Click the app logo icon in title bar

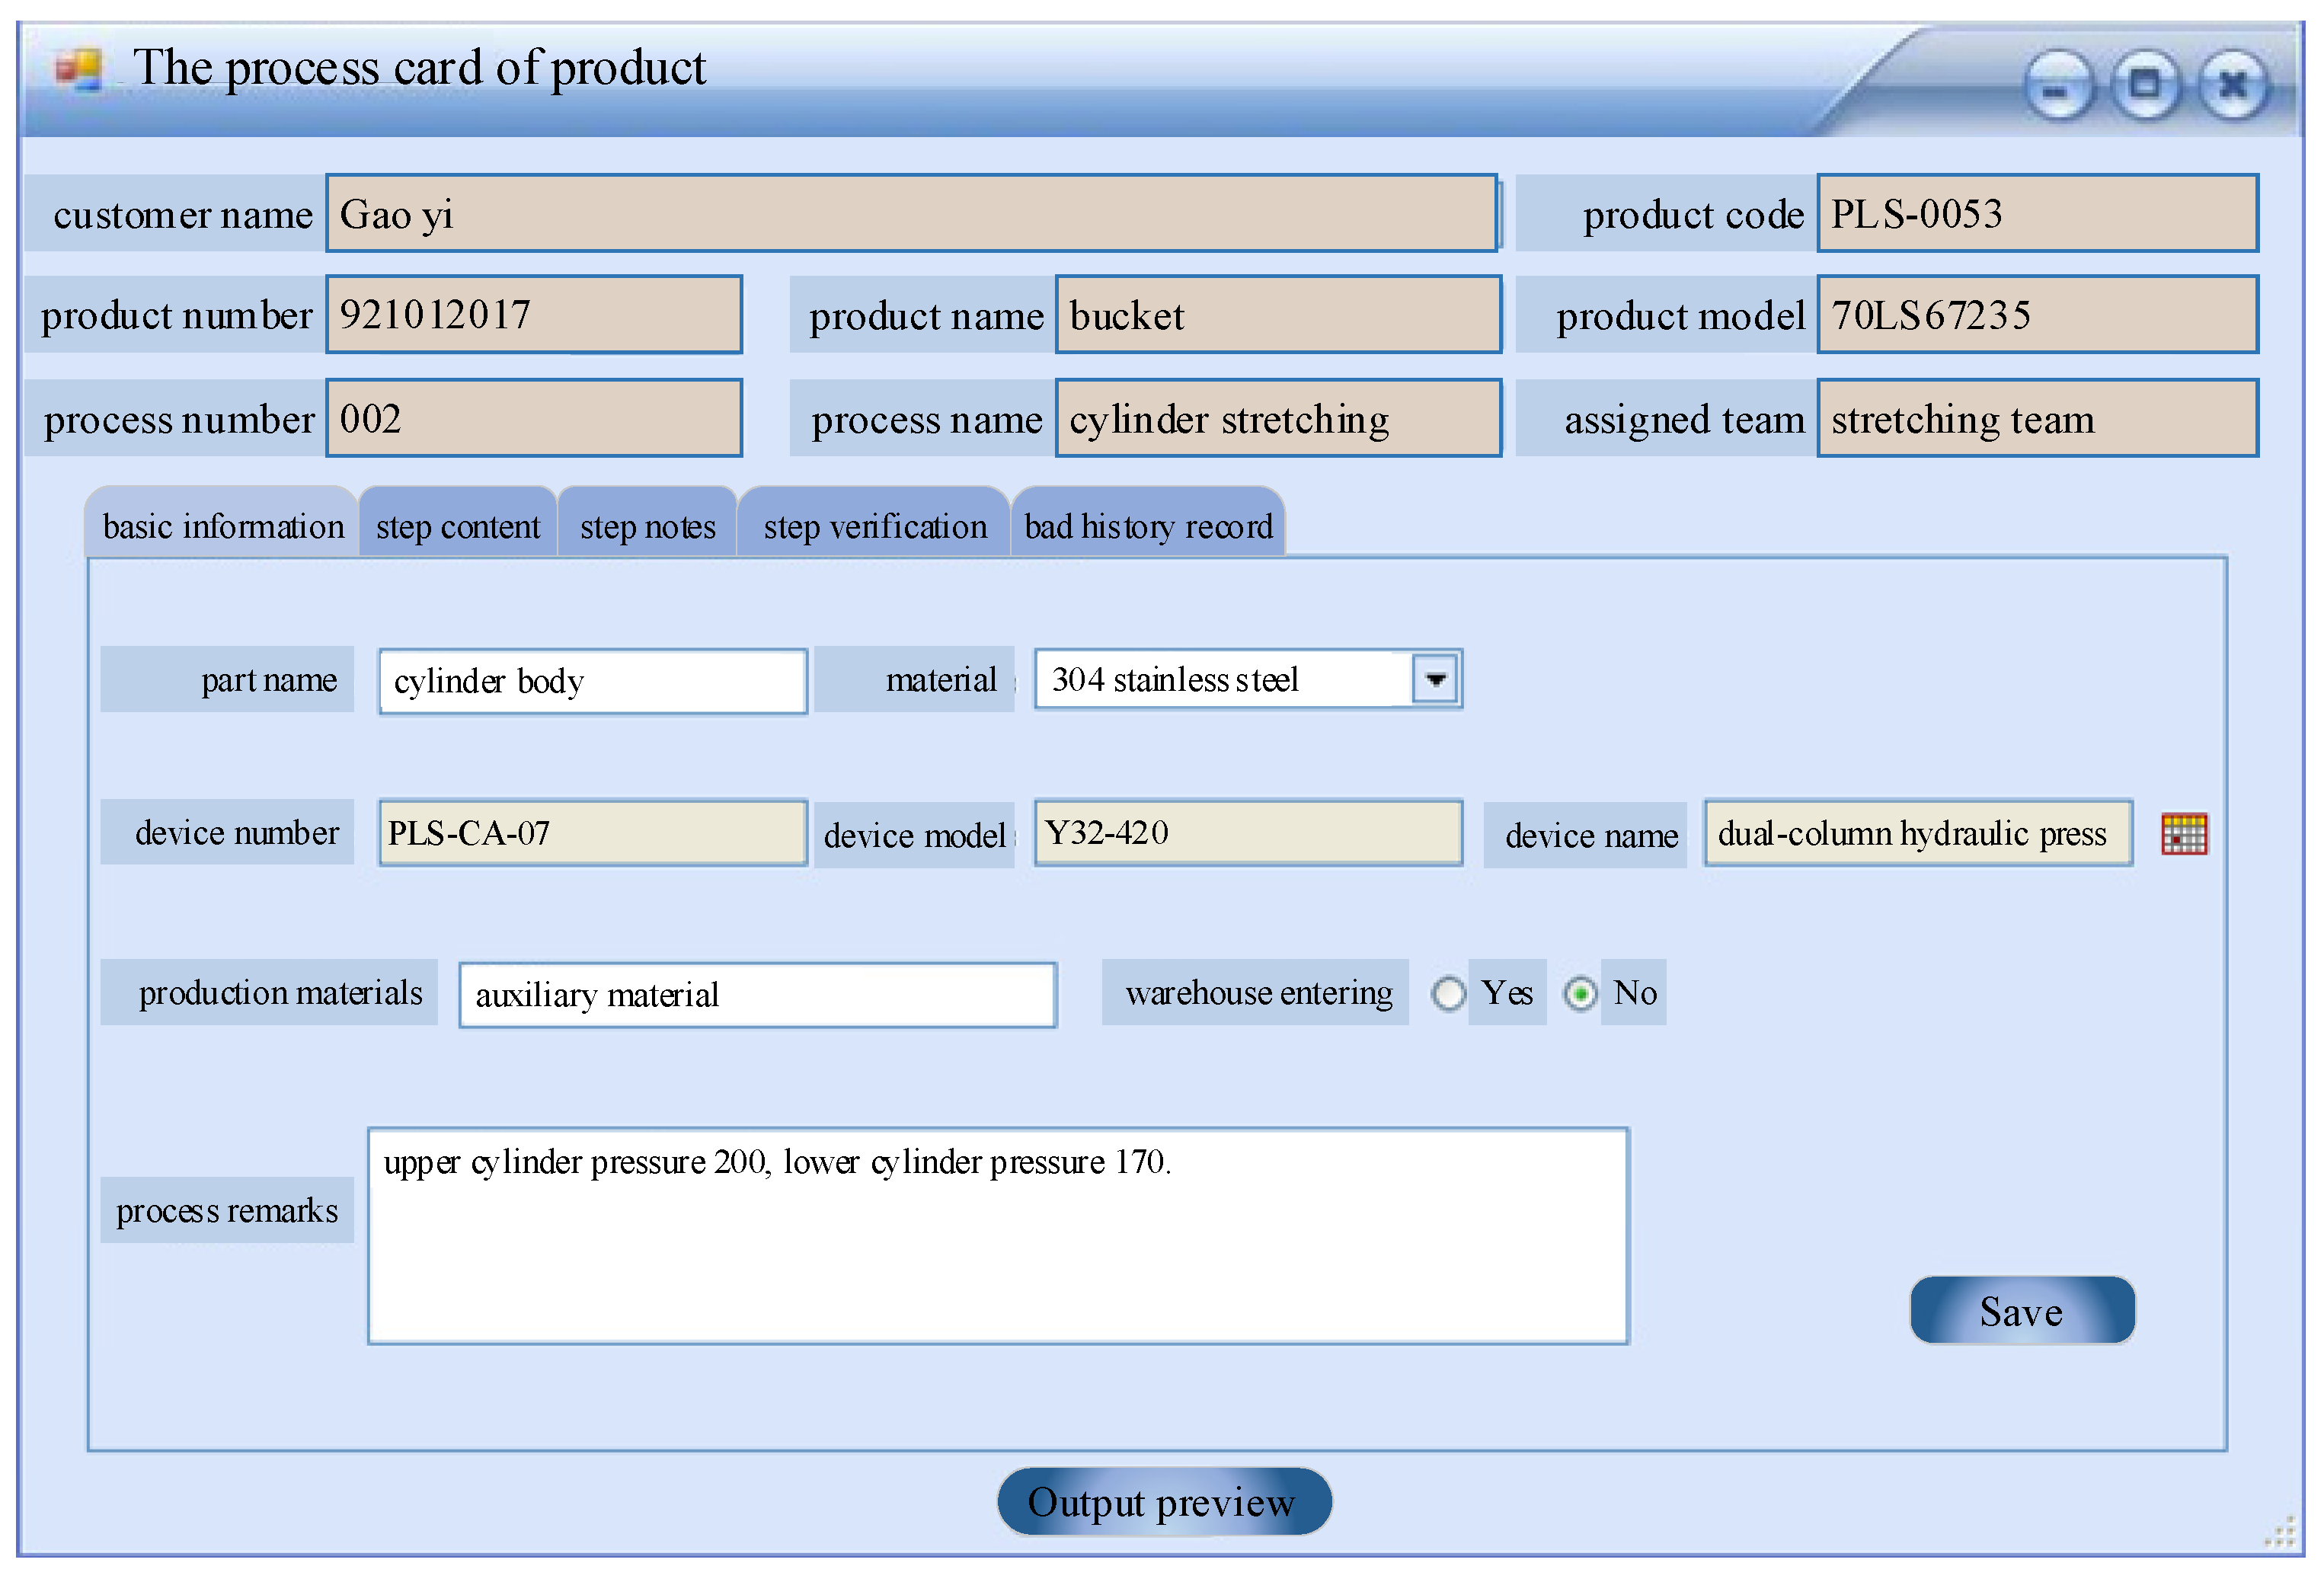click(79, 69)
